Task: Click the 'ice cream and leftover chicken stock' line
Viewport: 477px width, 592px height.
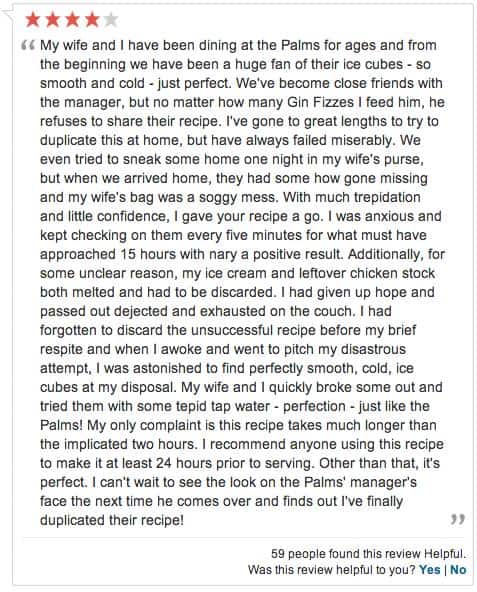Action: tap(238, 273)
